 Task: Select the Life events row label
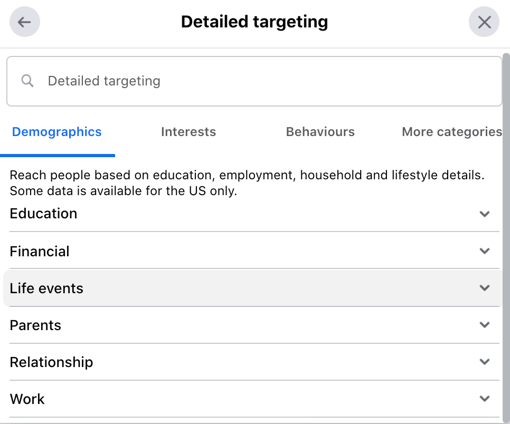point(46,288)
